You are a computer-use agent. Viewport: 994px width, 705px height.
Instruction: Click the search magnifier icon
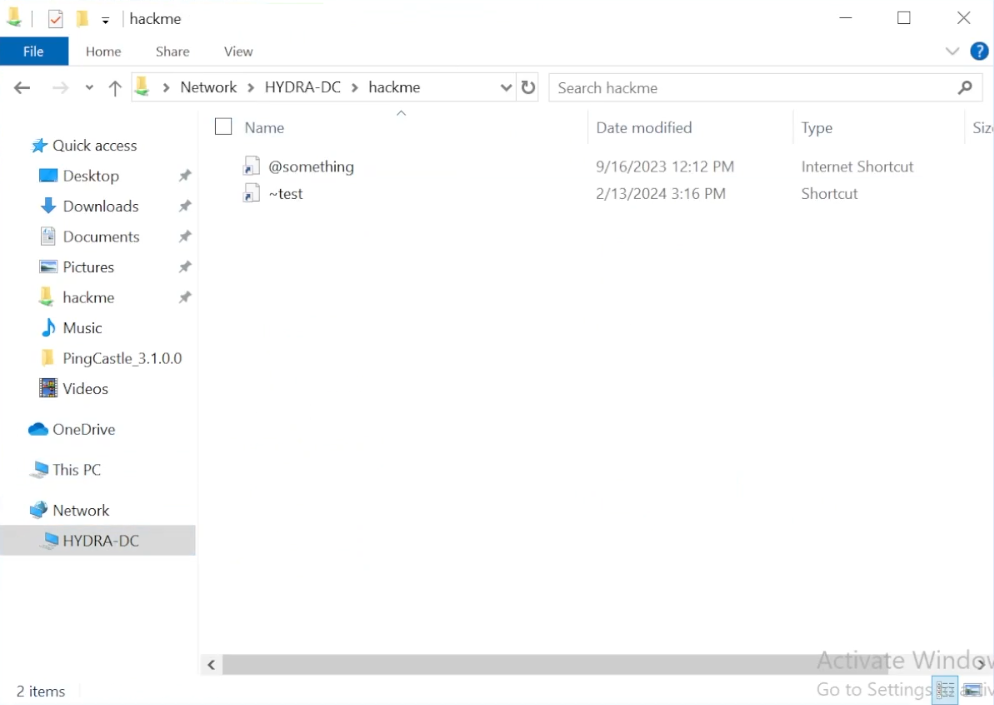(x=964, y=88)
